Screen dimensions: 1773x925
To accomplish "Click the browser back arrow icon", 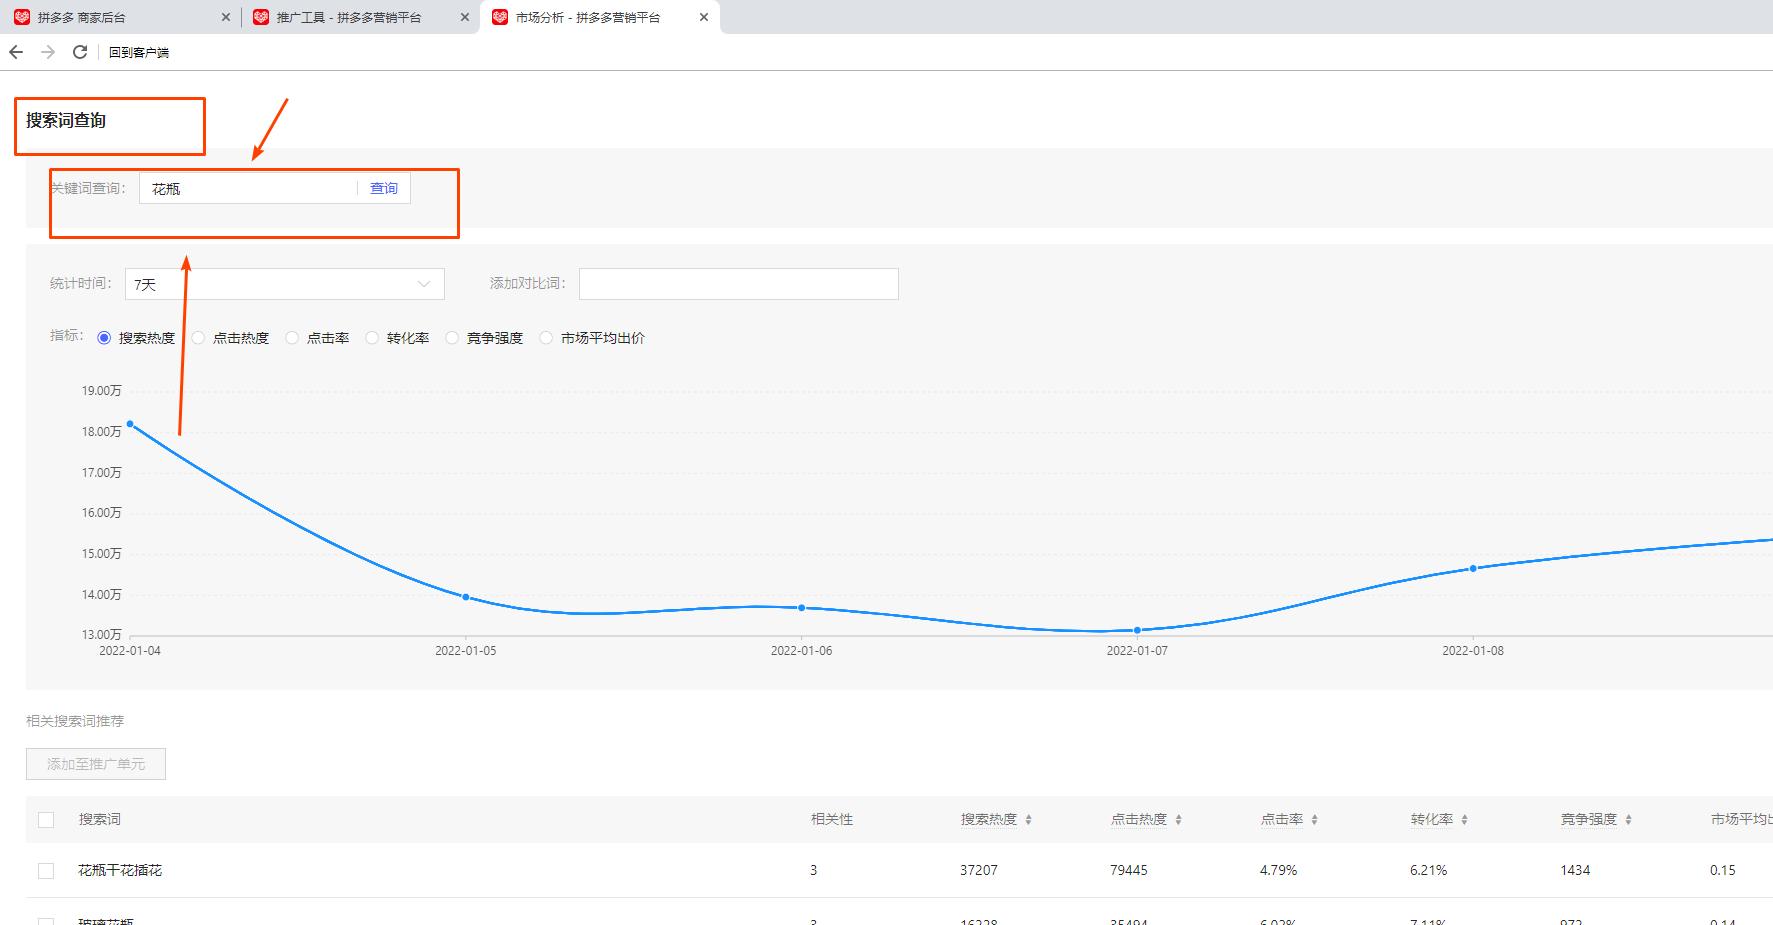I will point(16,52).
